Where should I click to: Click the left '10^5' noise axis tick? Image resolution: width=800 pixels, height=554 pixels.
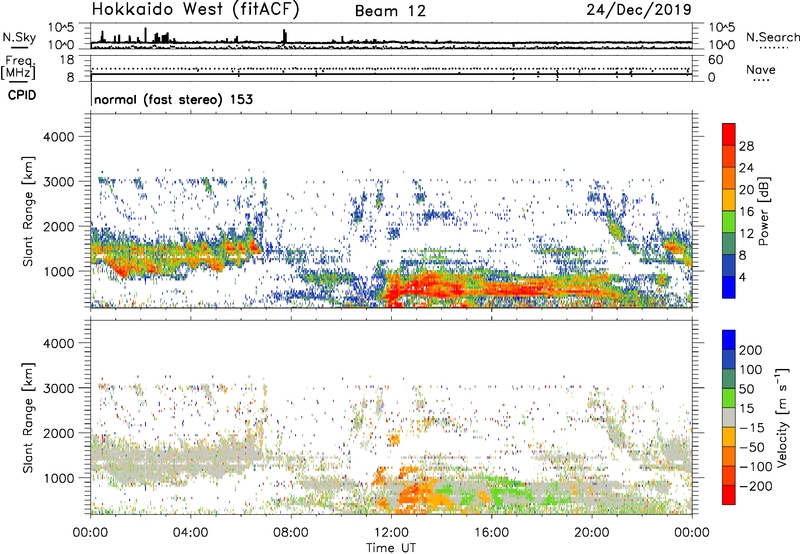[61, 27]
